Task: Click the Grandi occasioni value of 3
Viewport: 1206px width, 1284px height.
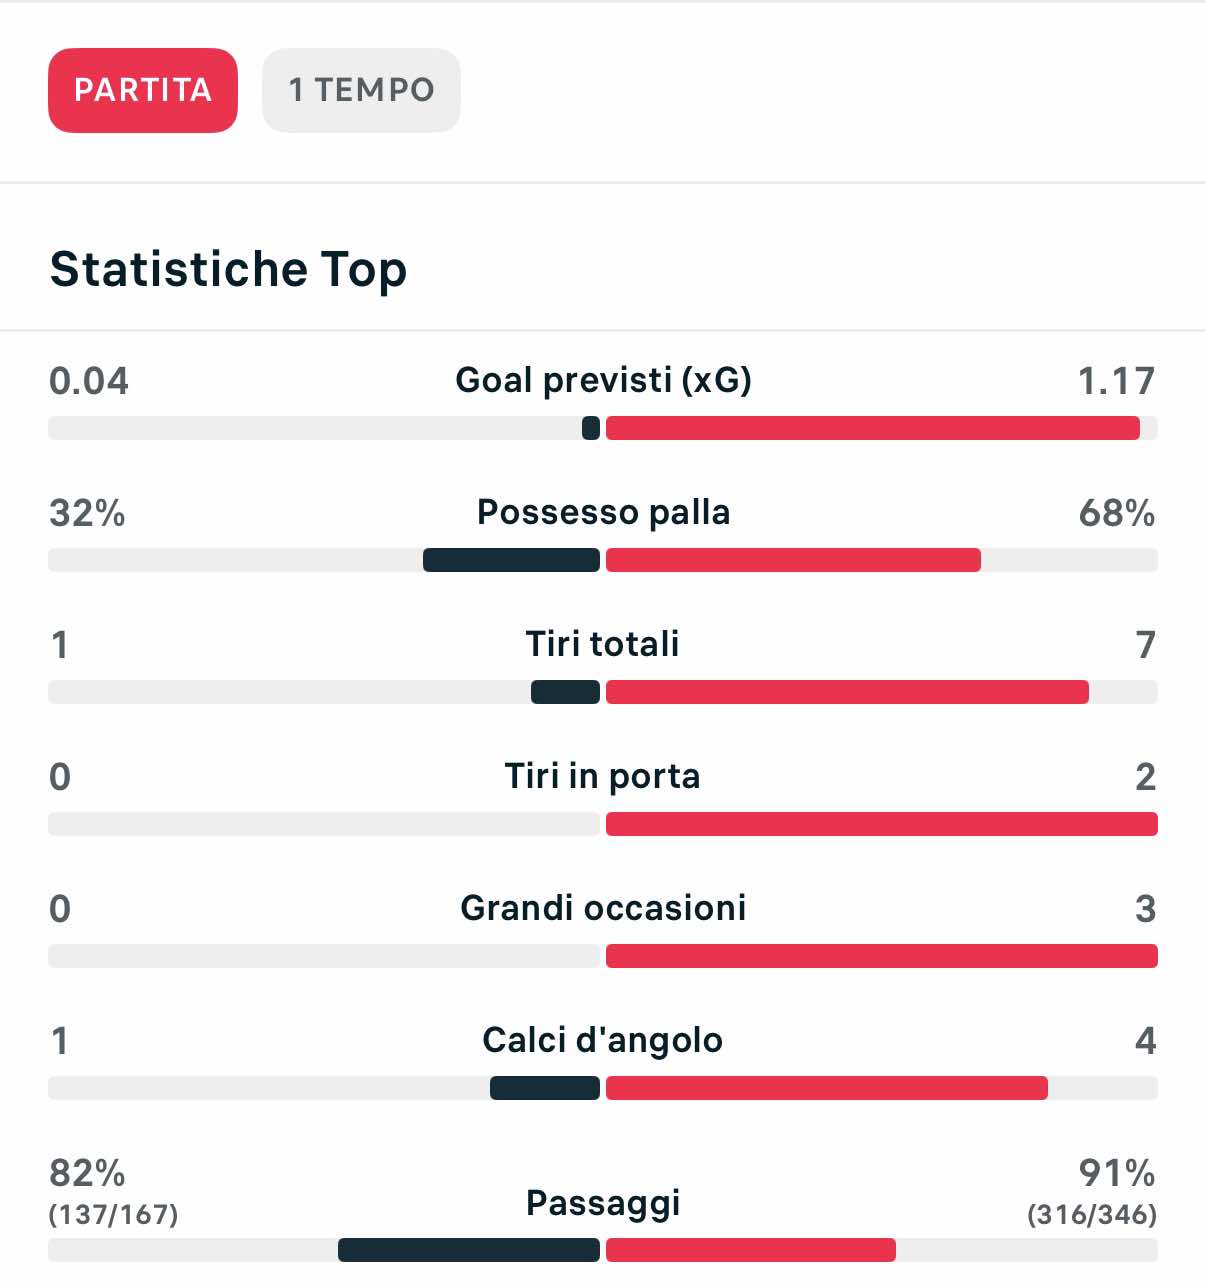Action: (1145, 909)
